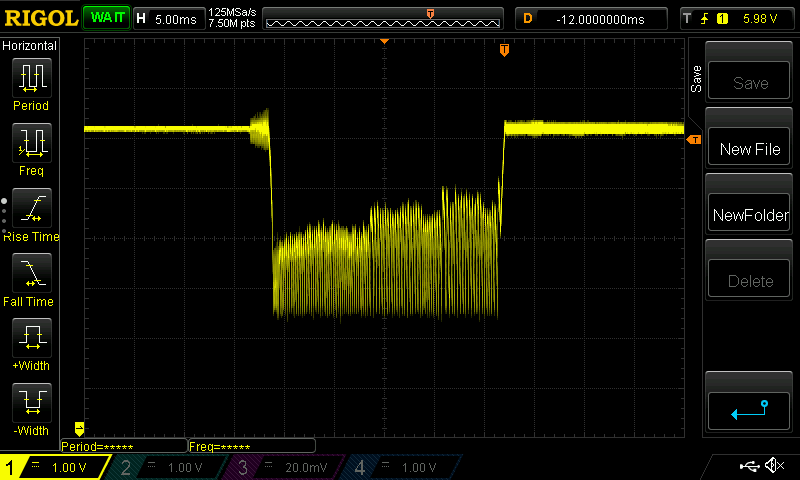Click the 125MSa/s sample rate readout

[x=232, y=12]
